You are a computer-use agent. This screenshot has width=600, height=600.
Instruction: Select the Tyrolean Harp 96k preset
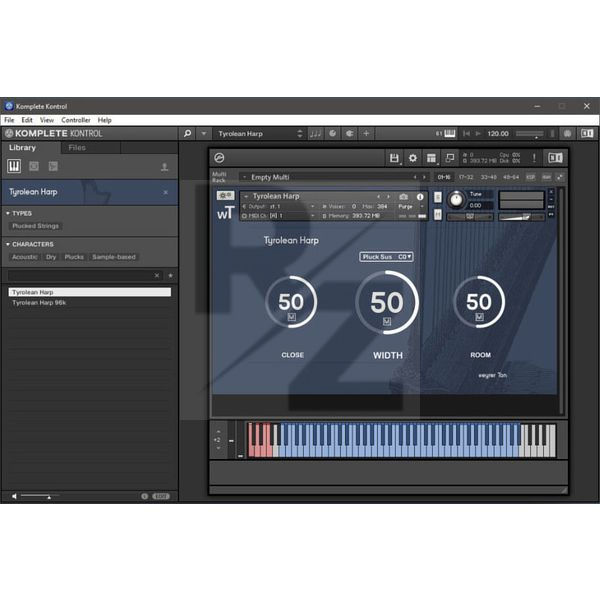click(x=90, y=303)
